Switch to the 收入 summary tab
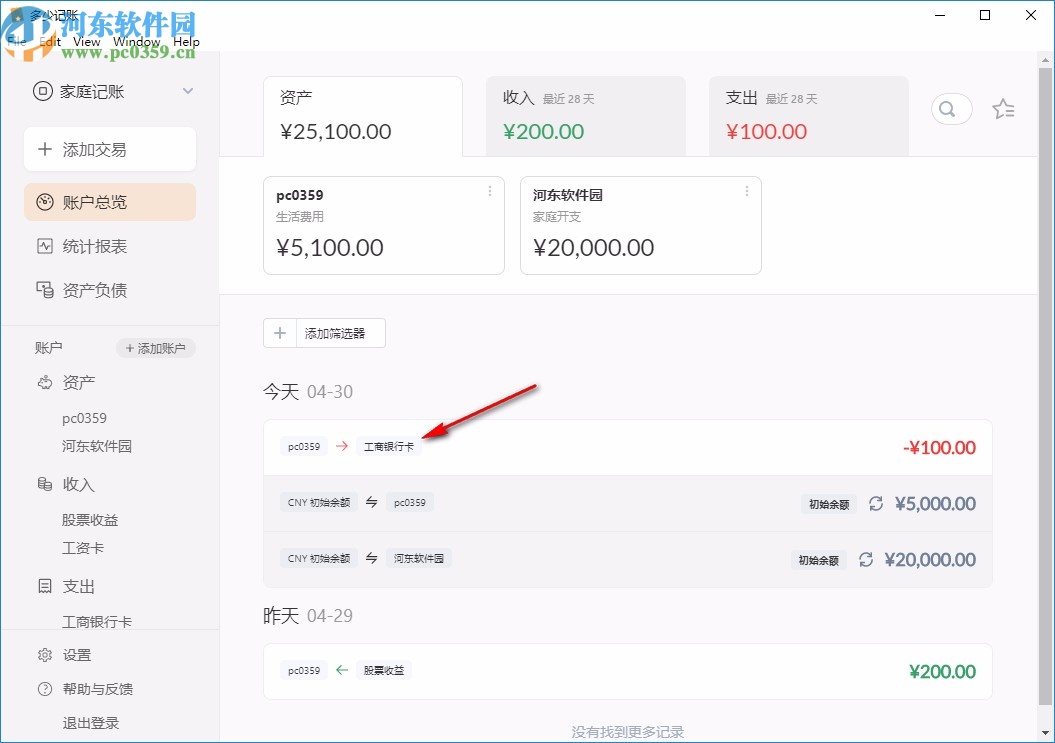 [586, 116]
